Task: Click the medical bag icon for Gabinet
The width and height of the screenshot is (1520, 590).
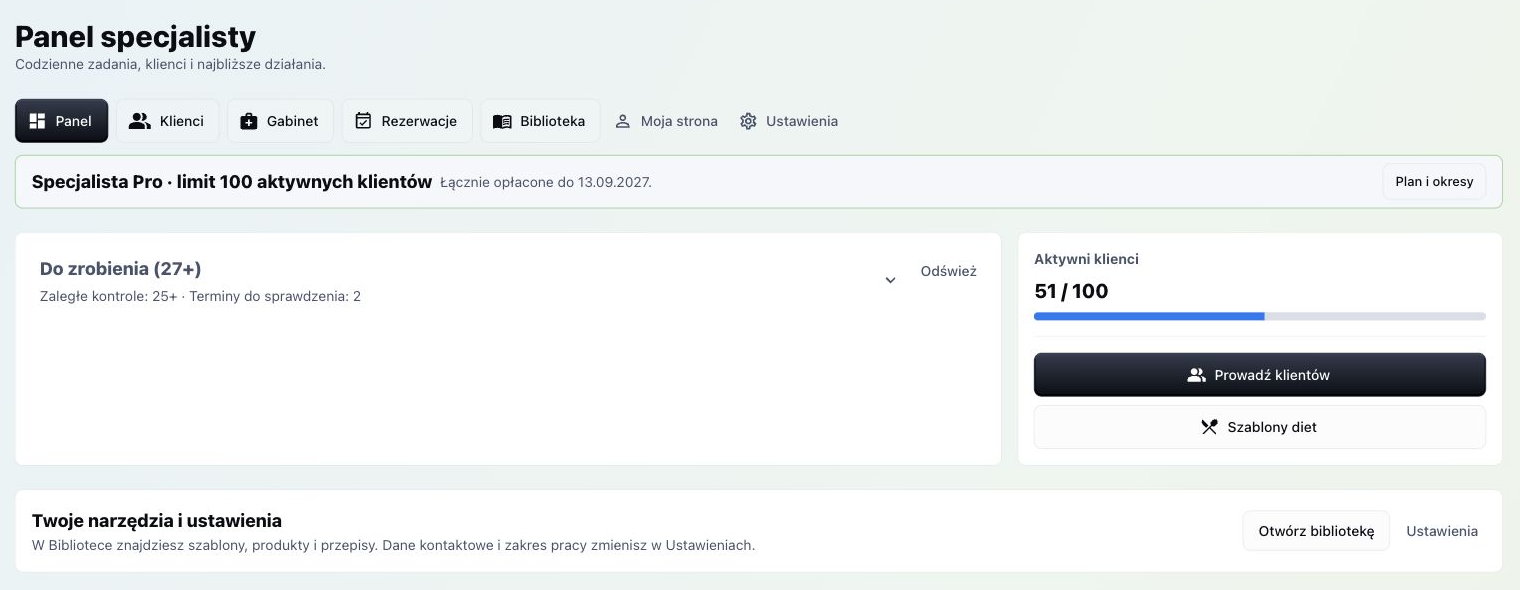Action: pos(249,121)
